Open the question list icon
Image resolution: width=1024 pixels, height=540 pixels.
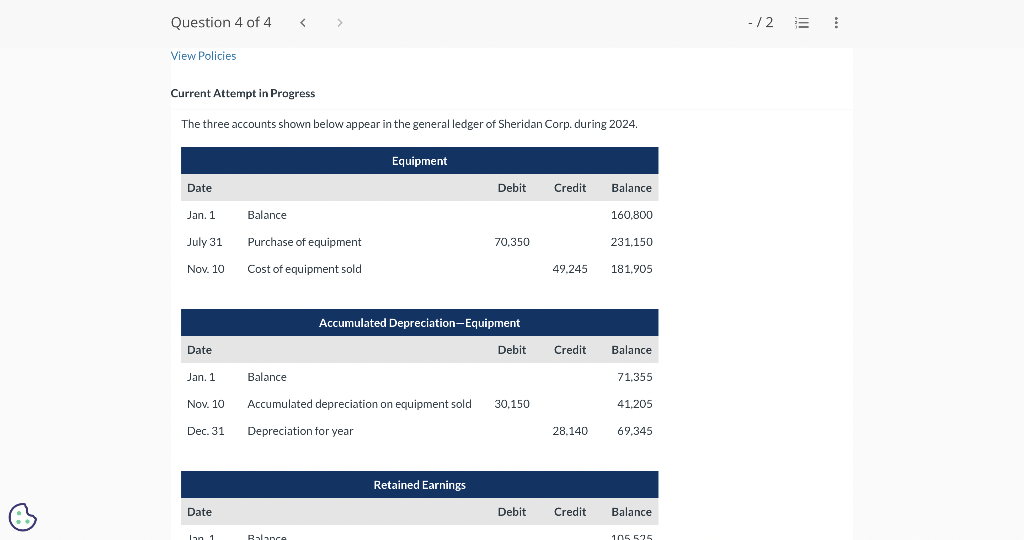tap(802, 23)
